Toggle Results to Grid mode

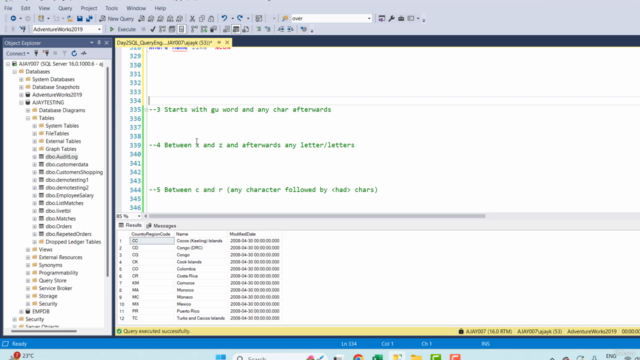coord(236,29)
